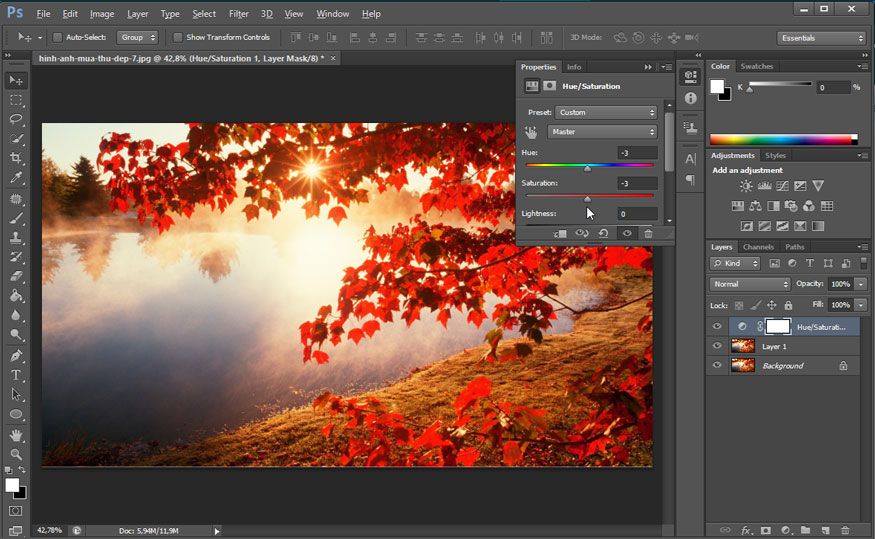Open the Layer menu
Screen dimensions: 875x539
(137, 14)
